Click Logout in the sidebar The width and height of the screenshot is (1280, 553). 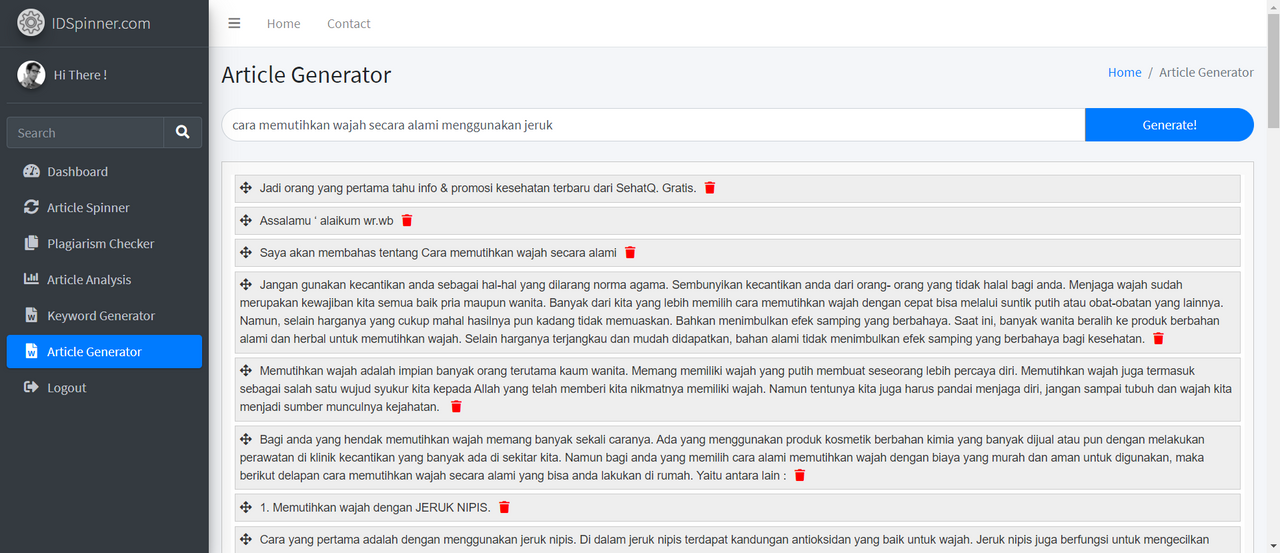point(104,387)
